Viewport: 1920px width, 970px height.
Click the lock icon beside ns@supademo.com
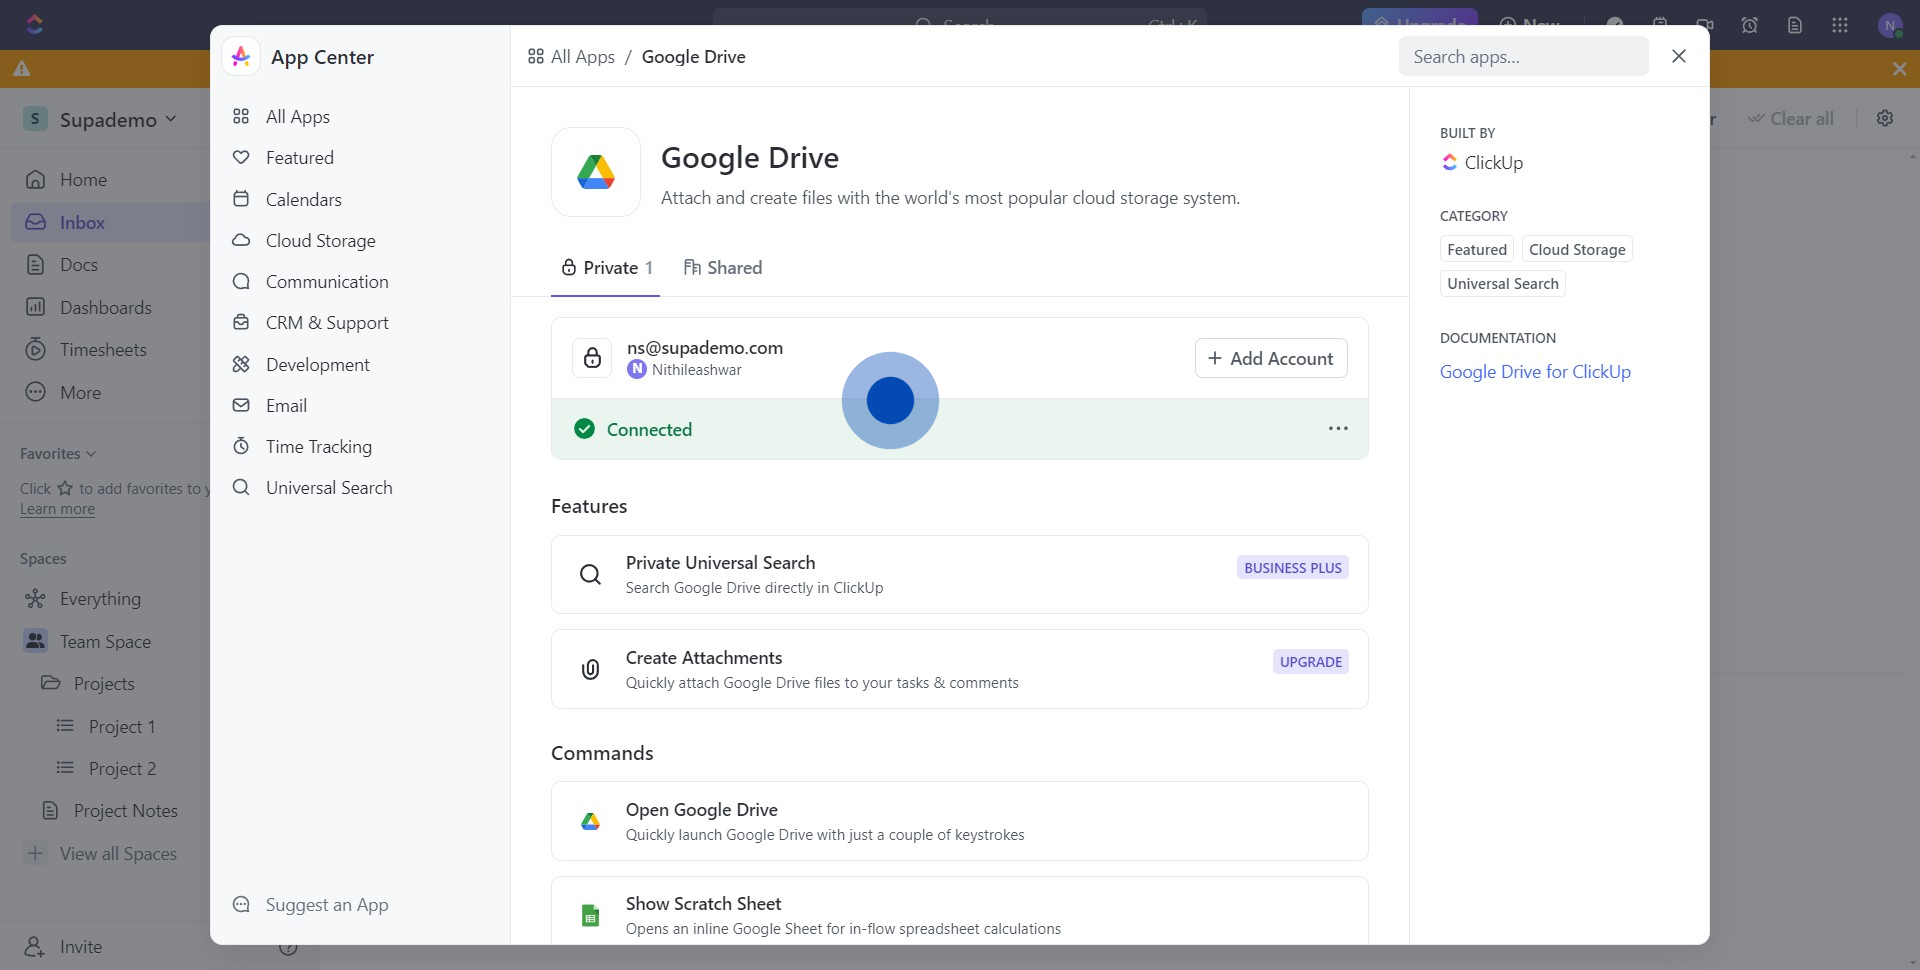pos(592,358)
